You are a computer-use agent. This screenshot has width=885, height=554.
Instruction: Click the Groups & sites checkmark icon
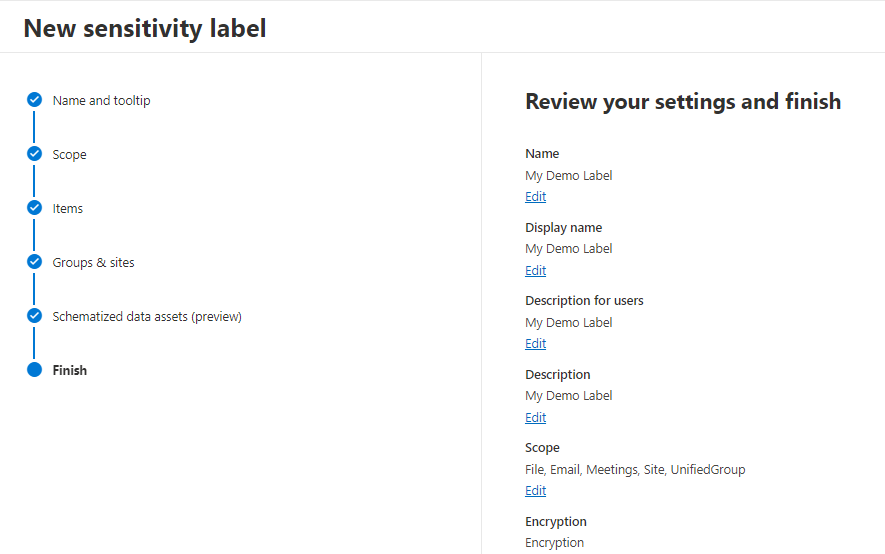[34, 262]
